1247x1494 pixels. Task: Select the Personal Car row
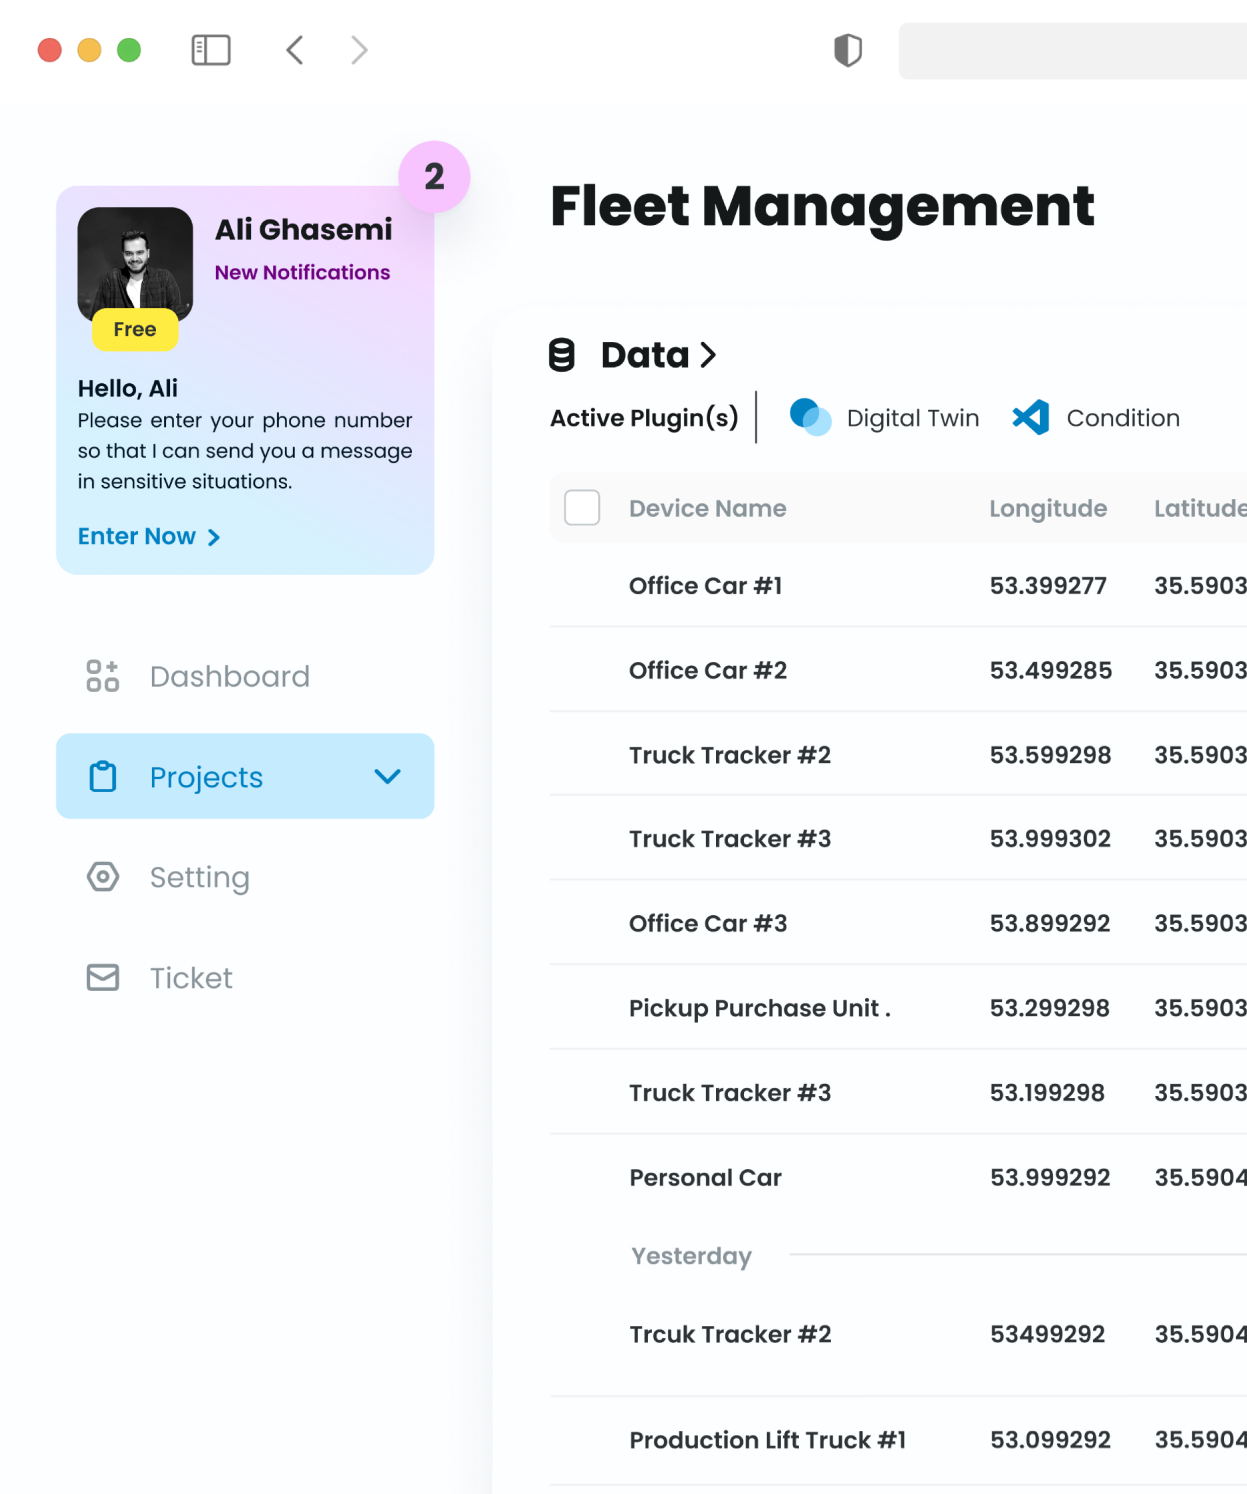pyautogui.click(x=898, y=1177)
